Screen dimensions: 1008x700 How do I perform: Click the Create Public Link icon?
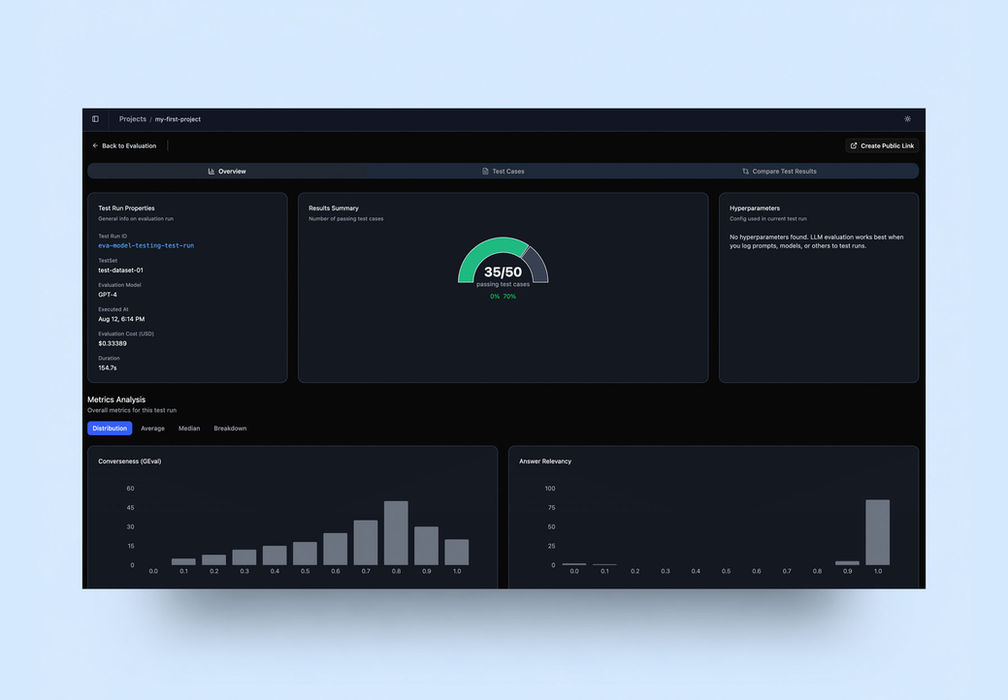854,146
